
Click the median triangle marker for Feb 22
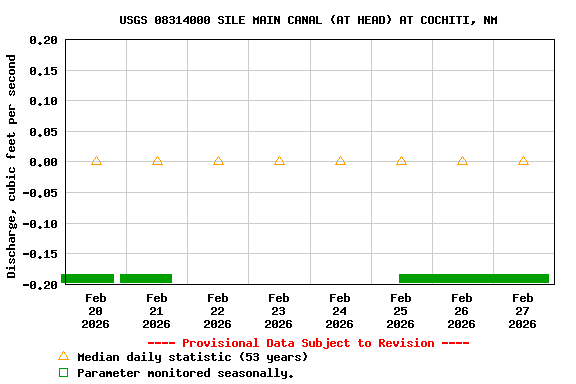218,161
